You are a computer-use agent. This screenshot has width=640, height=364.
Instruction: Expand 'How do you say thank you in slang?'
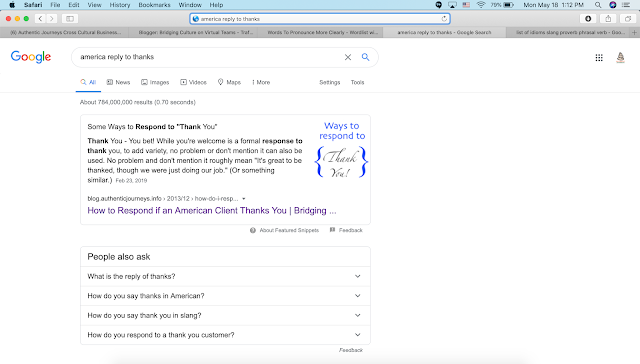[225, 315]
